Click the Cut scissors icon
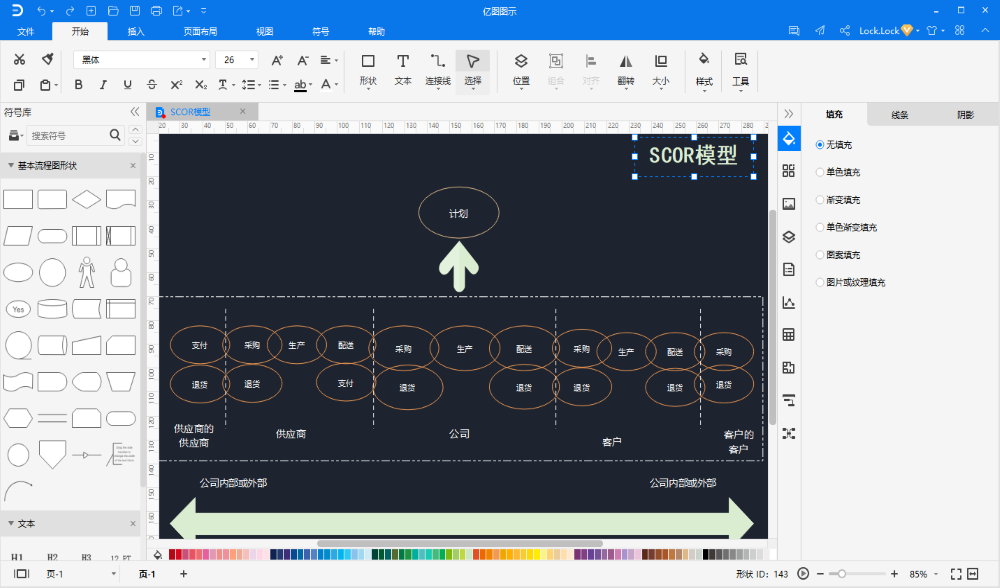 pyautogui.click(x=19, y=59)
